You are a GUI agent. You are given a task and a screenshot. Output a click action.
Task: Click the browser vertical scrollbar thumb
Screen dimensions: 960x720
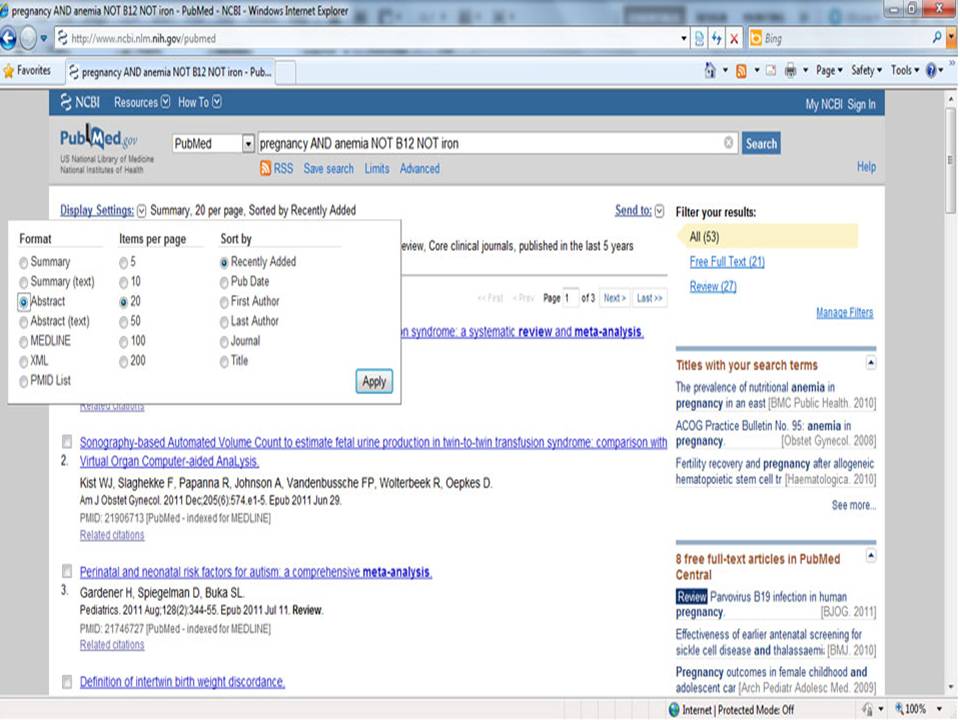click(950, 160)
